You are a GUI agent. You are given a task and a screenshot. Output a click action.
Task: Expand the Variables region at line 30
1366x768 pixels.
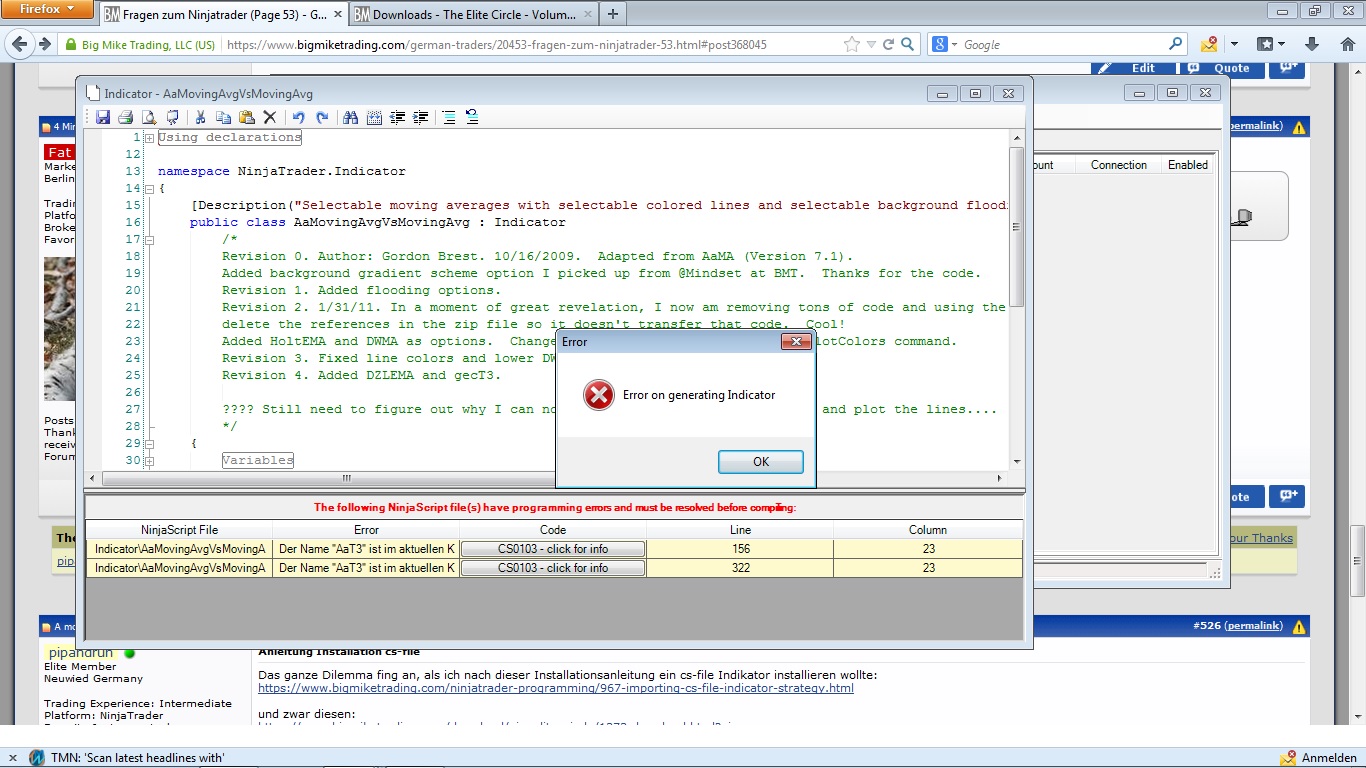click(149, 461)
